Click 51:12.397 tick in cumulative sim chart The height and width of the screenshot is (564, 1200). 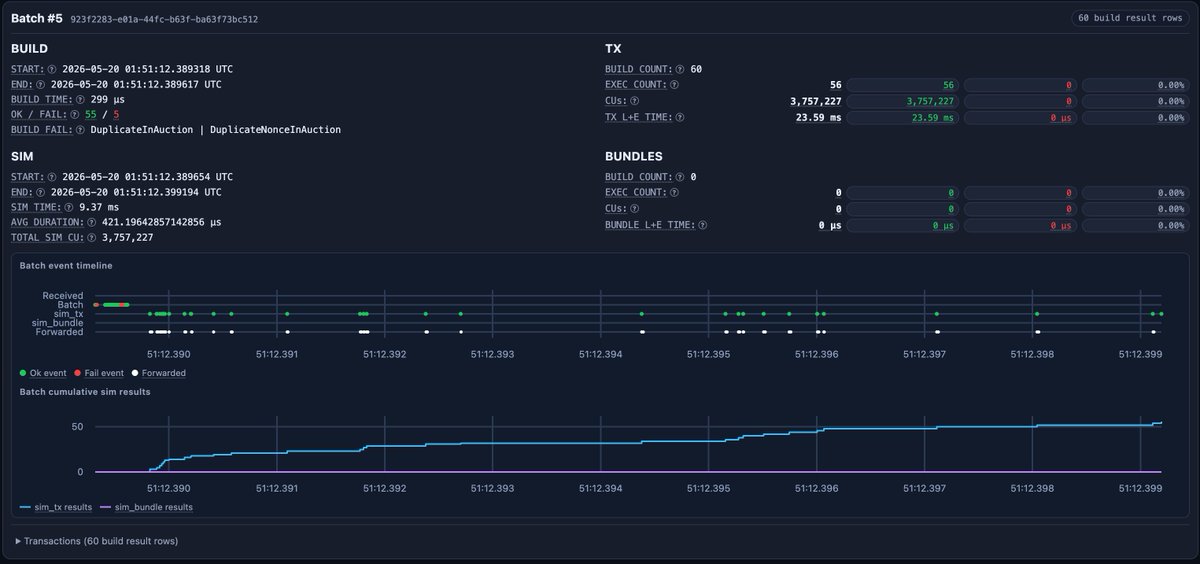pyautogui.click(x=925, y=488)
